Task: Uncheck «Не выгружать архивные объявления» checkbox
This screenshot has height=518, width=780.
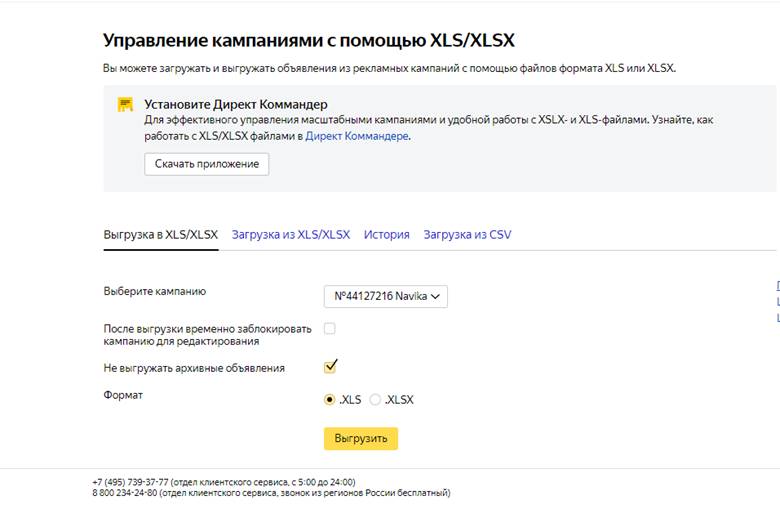Action: tap(330, 366)
